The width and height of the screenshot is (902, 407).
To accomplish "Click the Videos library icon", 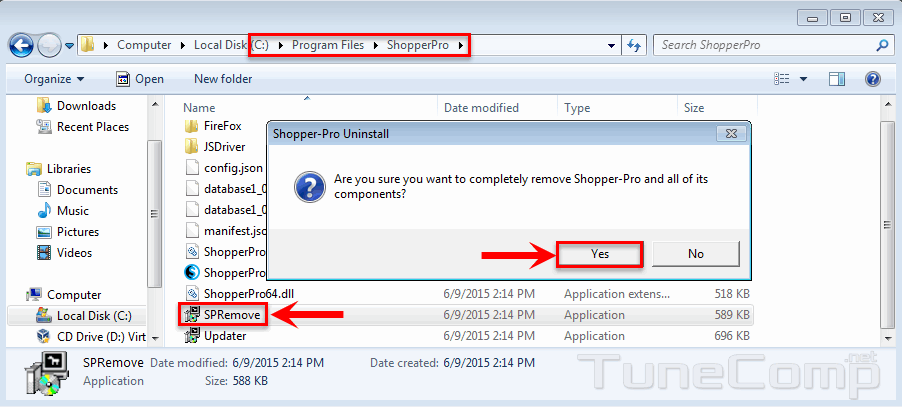I will (x=44, y=252).
